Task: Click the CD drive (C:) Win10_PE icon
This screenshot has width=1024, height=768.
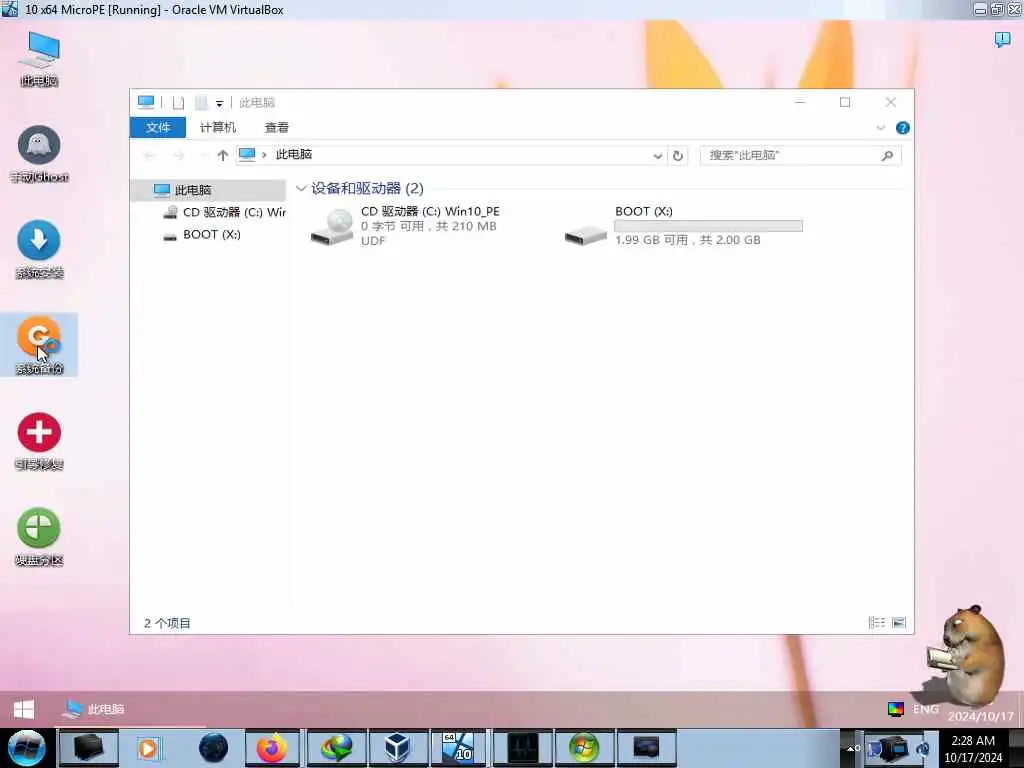Action: [x=332, y=227]
